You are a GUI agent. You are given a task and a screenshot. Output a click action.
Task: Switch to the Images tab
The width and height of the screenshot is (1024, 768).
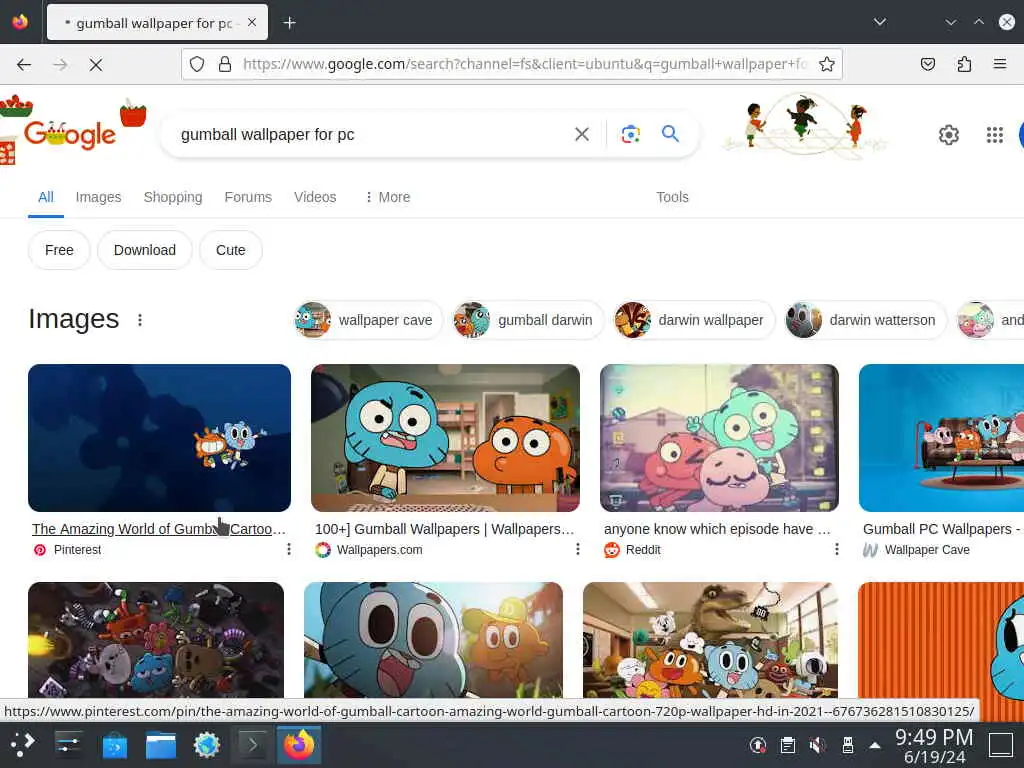99,197
